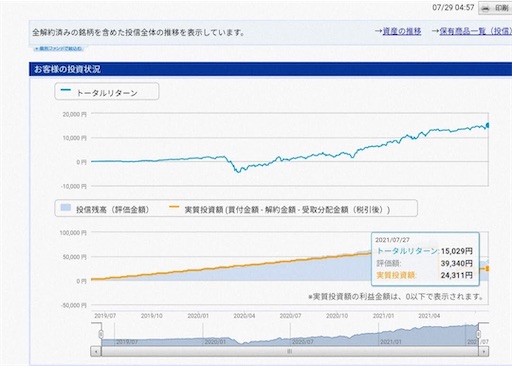Click the right arrow of the chart scrollbar
This screenshot has height=366, width=512.
click(x=484, y=351)
